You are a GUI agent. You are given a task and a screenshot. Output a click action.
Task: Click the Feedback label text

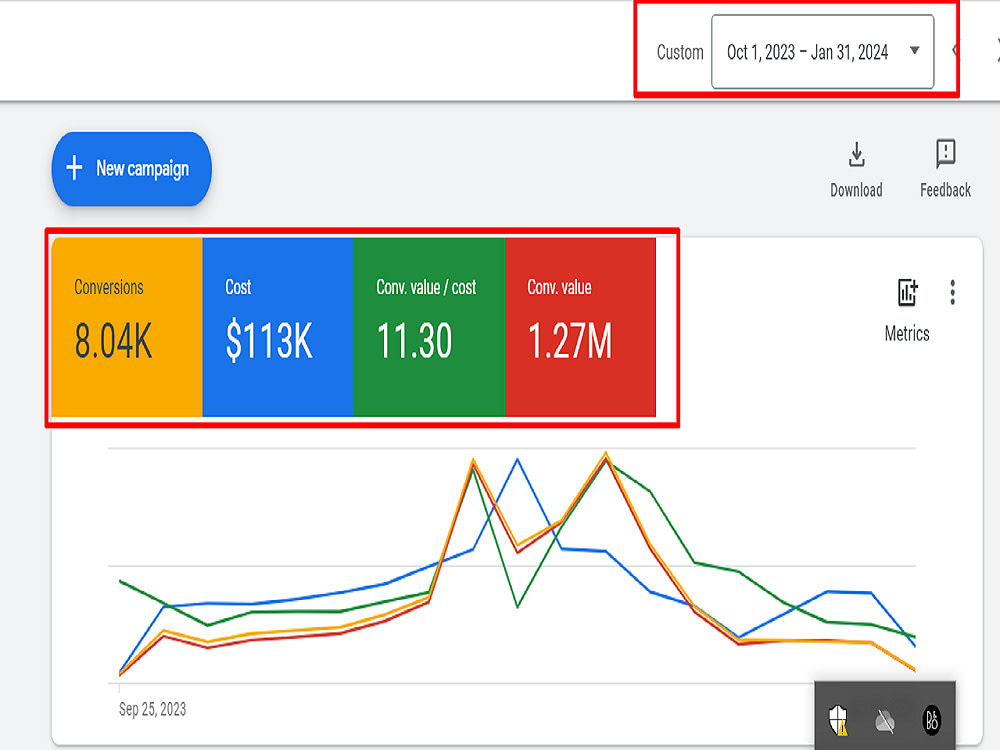(x=945, y=190)
